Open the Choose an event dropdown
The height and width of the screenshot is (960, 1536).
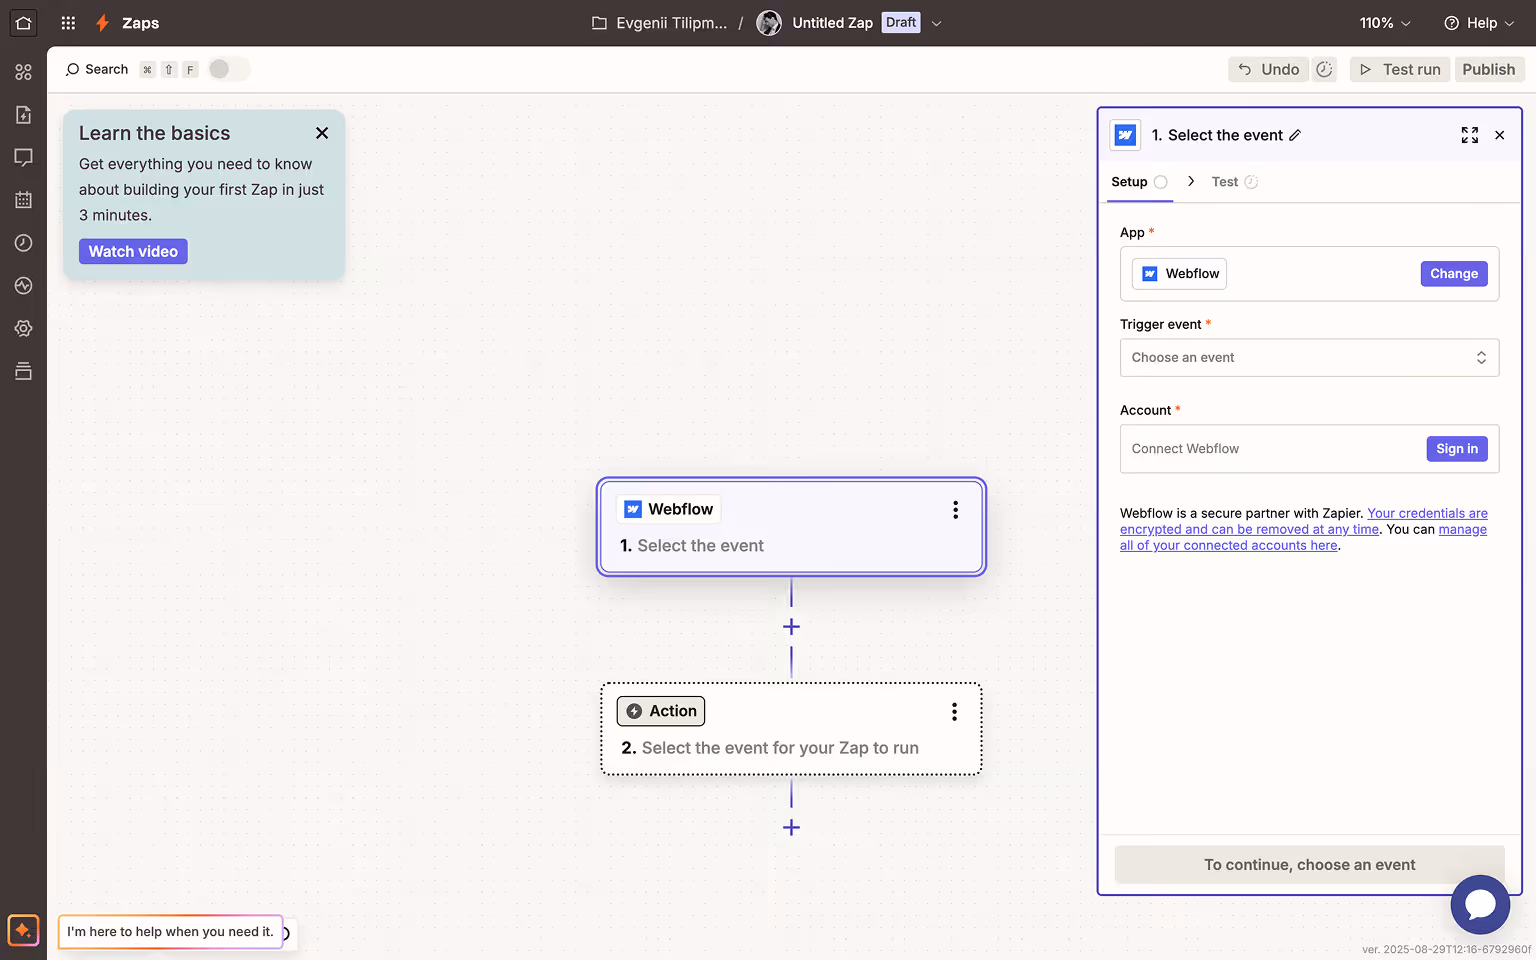pyautogui.click(x=1309, y=357)
